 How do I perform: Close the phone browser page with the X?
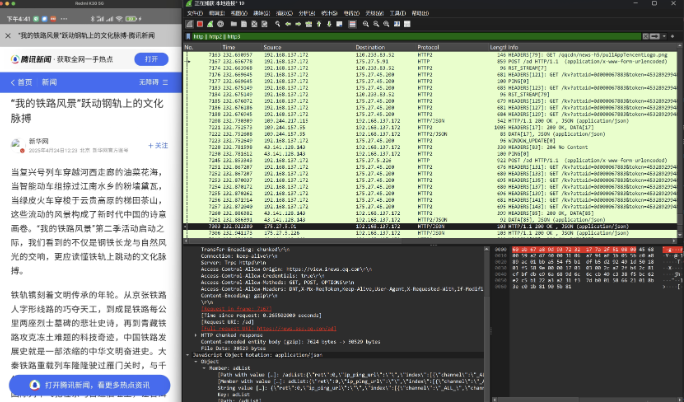click(x=8, y=36)
